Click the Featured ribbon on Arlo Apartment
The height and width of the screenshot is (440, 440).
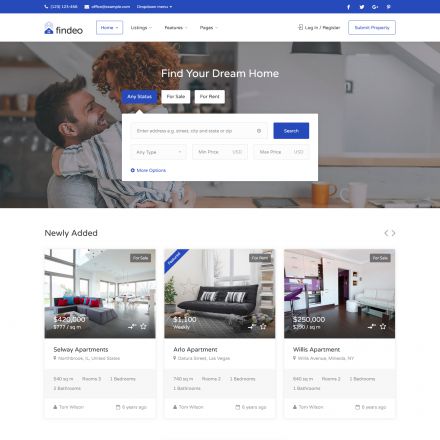174,258
